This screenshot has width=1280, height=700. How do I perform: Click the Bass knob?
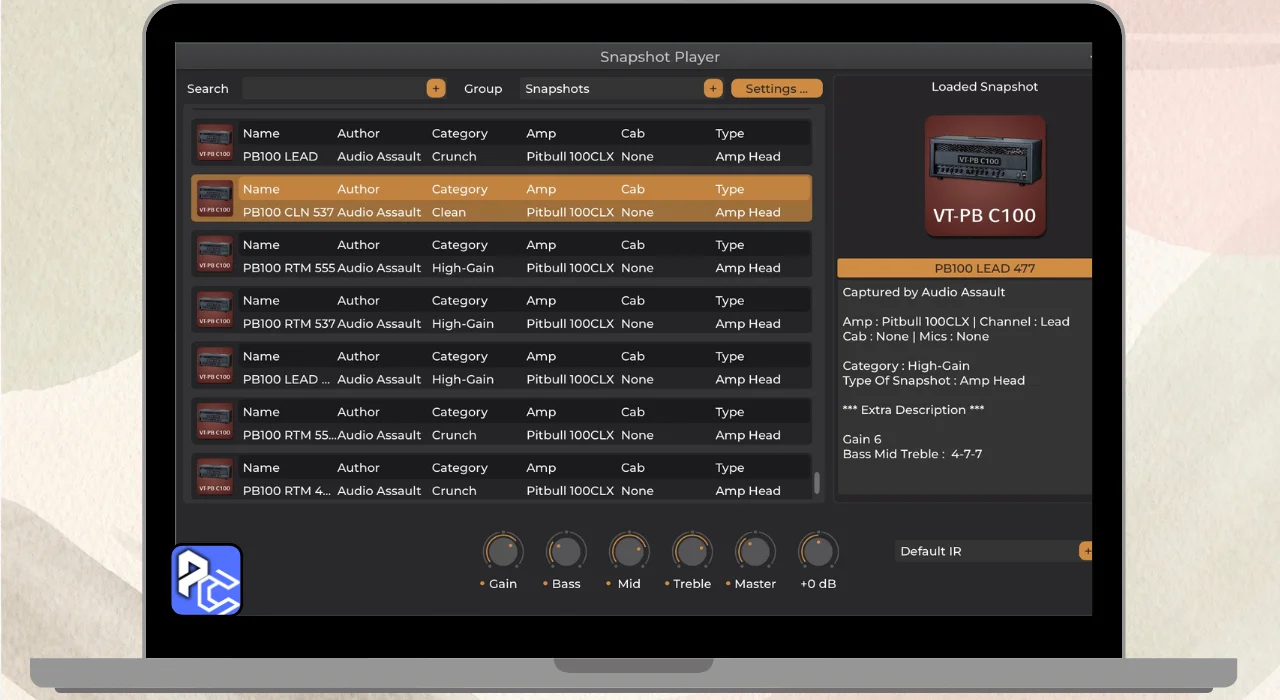tap(566, 551)
